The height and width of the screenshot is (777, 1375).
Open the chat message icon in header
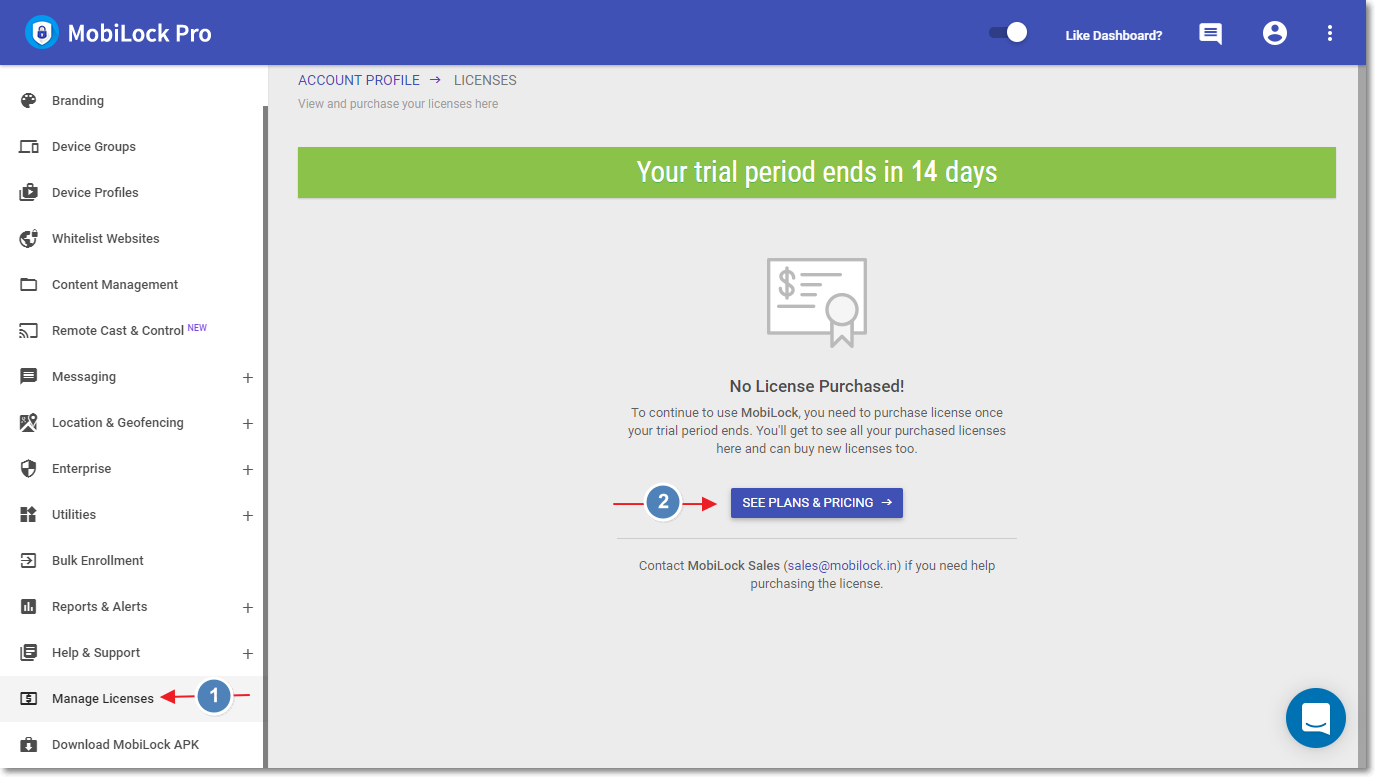coord(1210,34)
